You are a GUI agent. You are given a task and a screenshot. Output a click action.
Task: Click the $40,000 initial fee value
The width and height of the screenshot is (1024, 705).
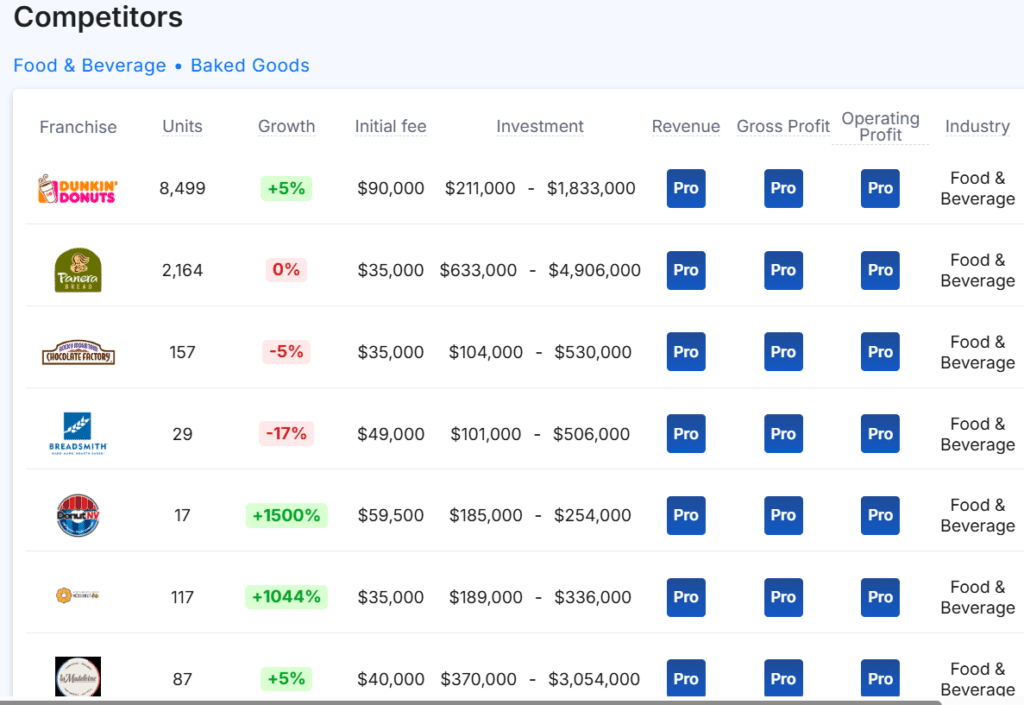[x=391, y=679]
